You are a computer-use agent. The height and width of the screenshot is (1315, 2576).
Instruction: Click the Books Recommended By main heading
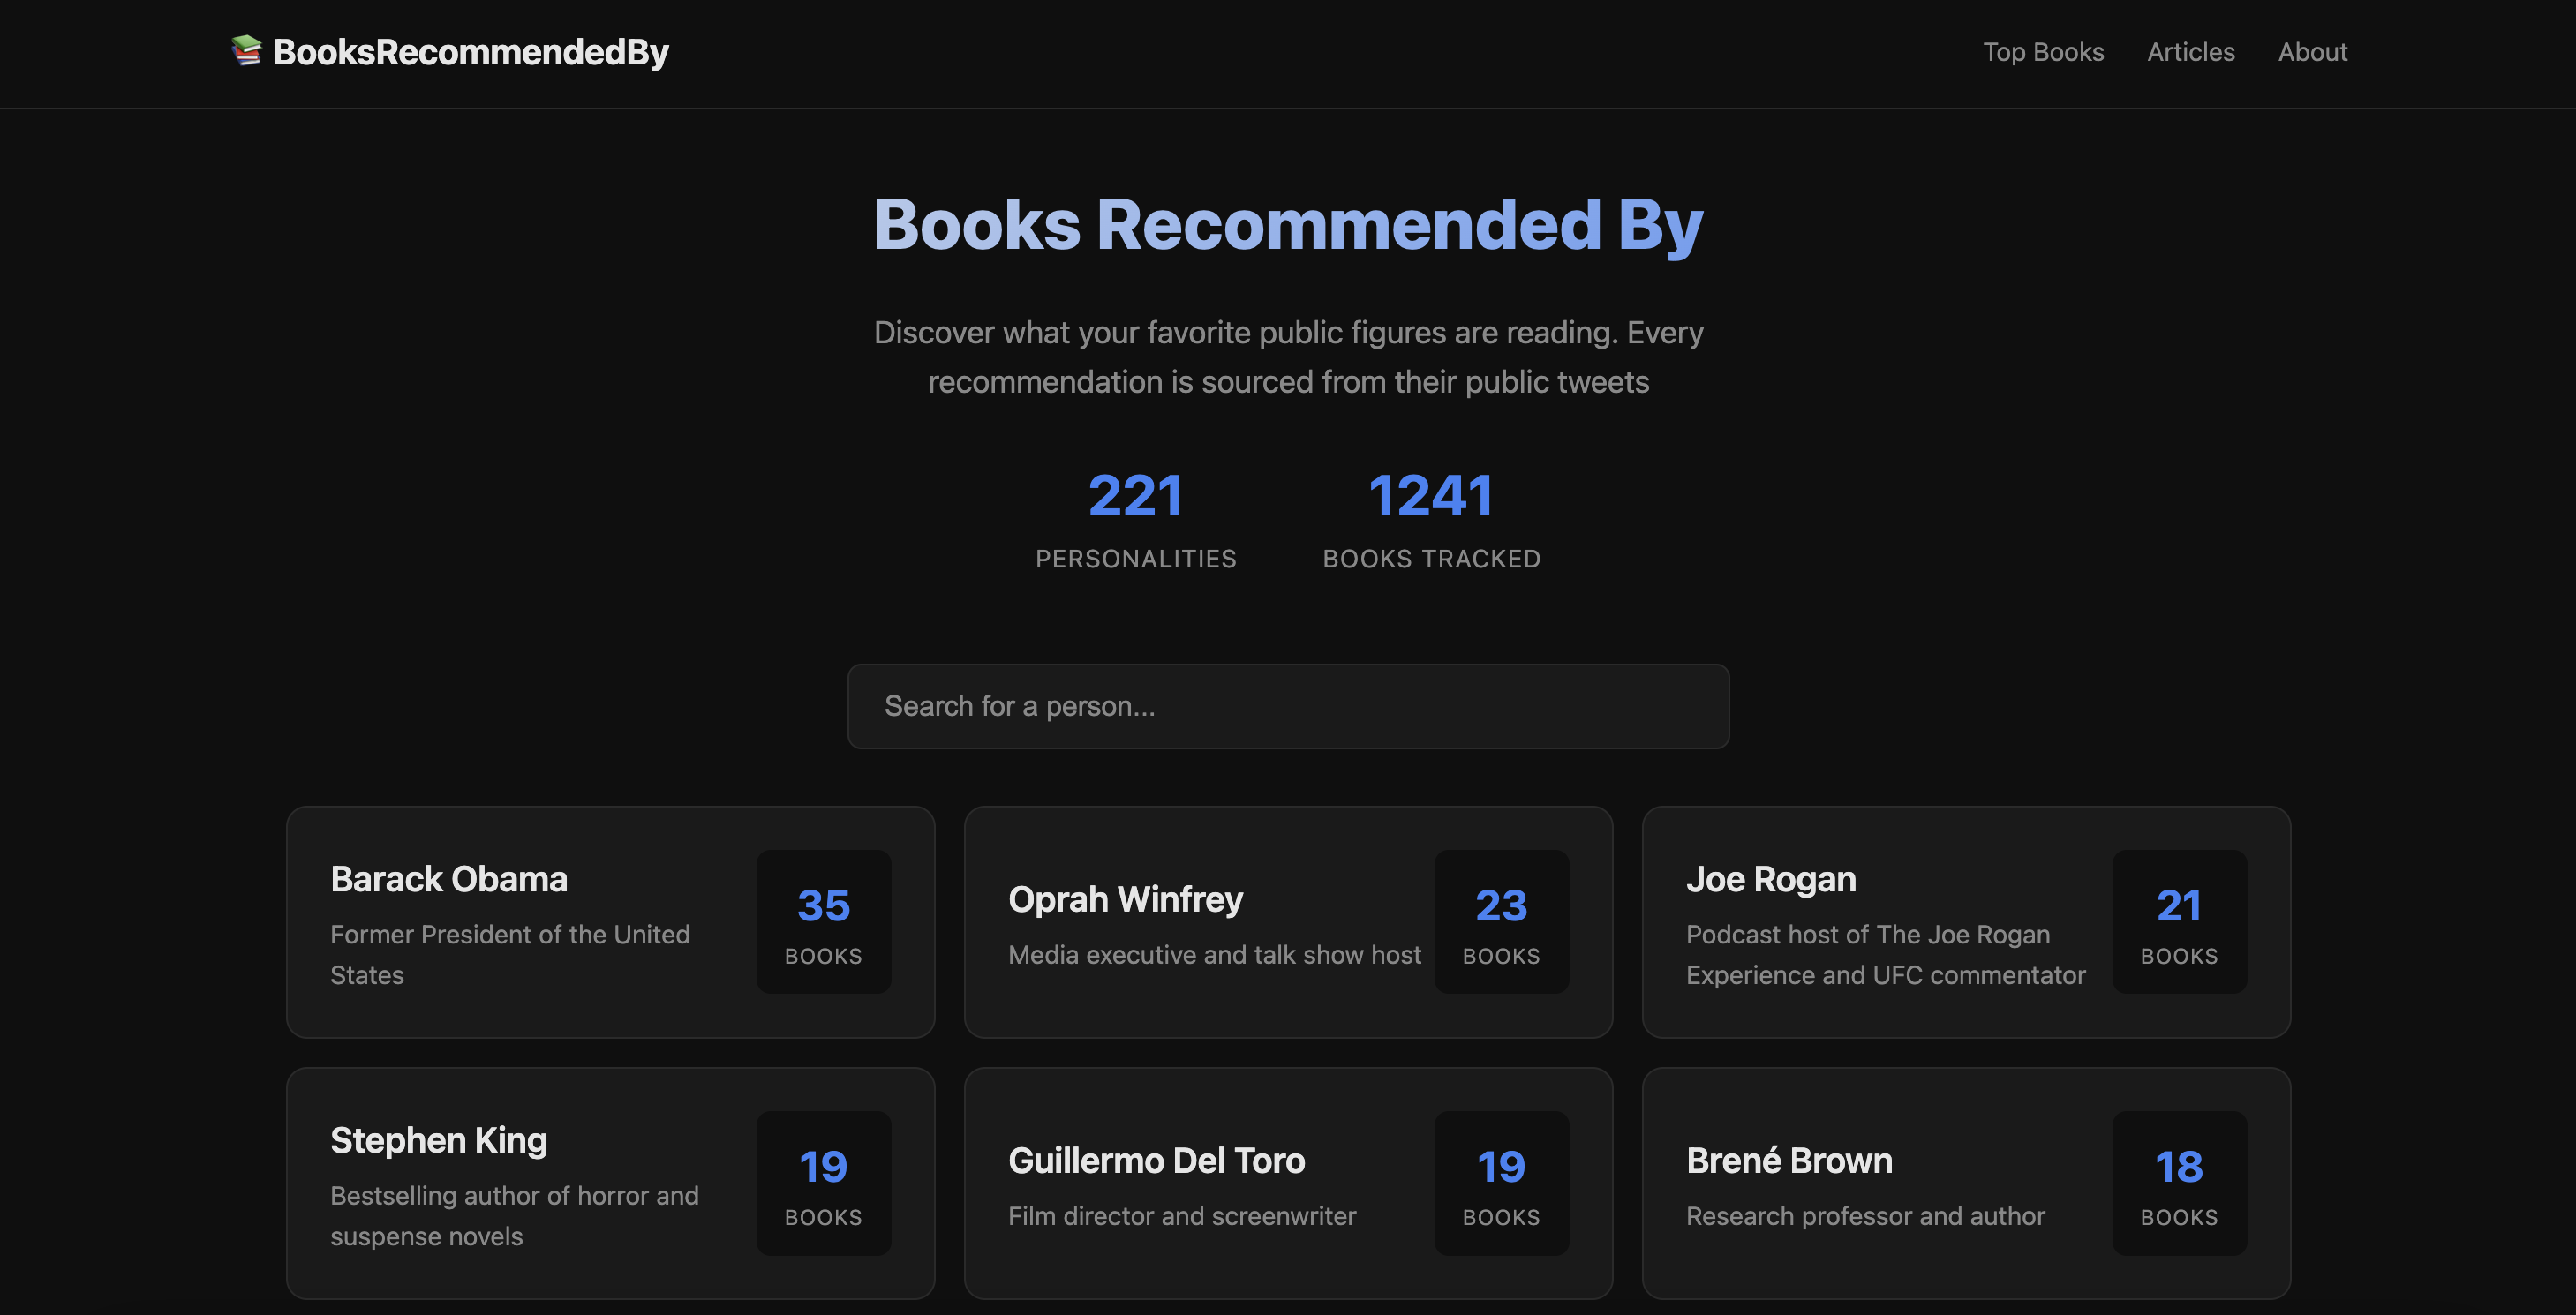[1288, 226]
